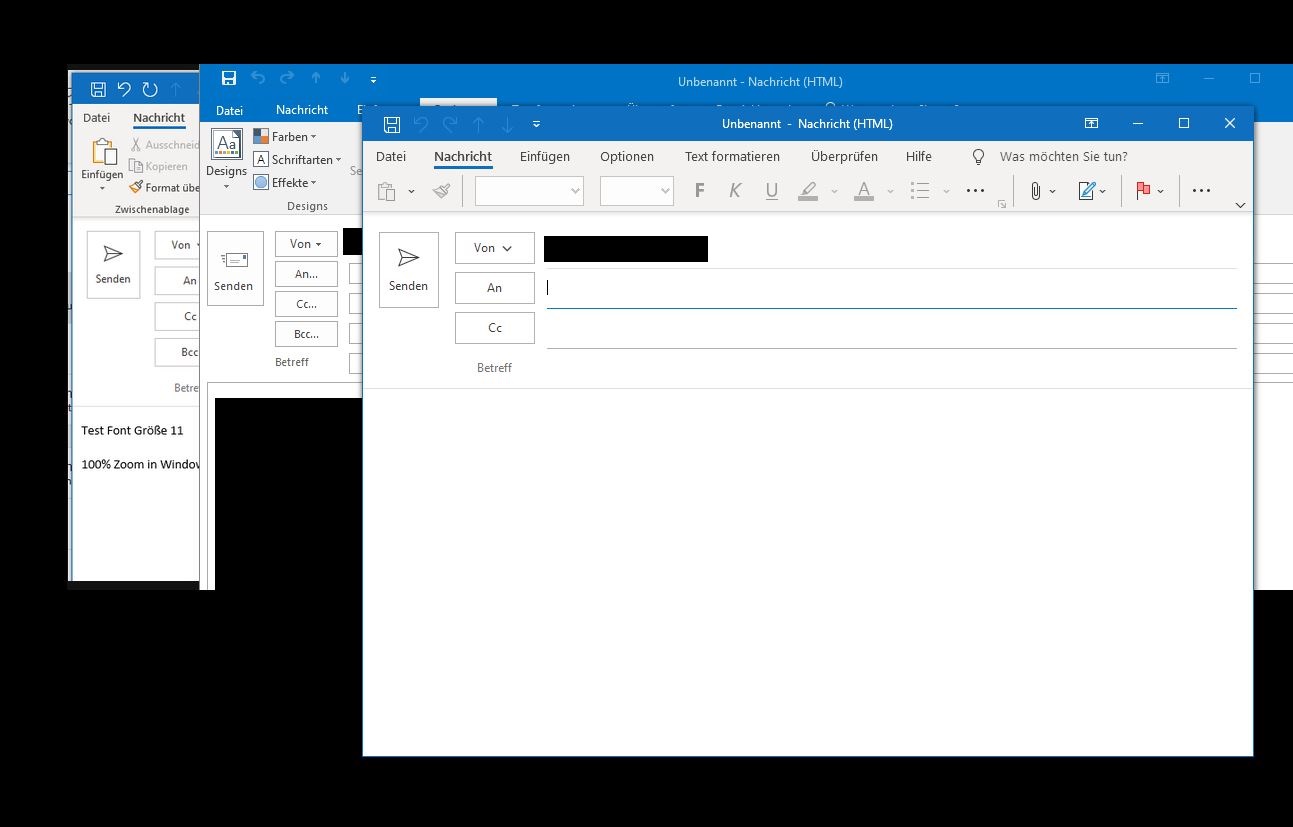
Task: Expand the ribbon display chevron at the right edge
Action: click(x=1240, y=205)
